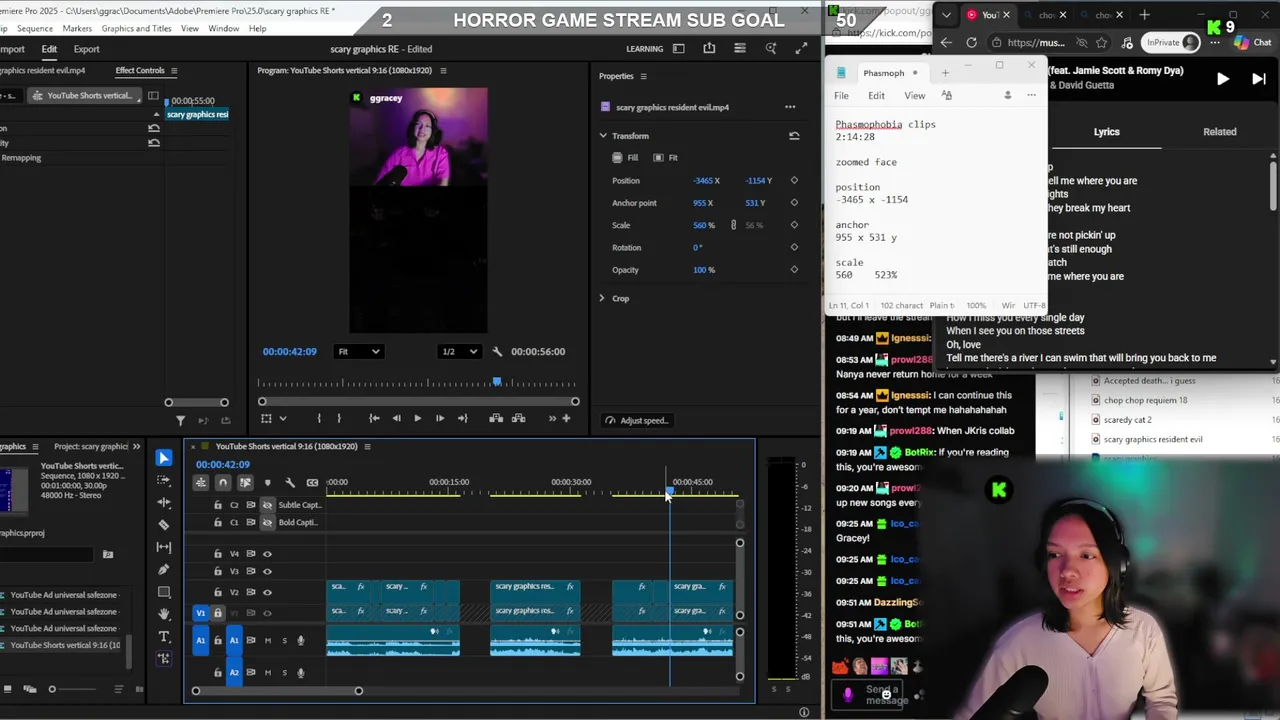This screenshot has width=1280, height=720.
Task: Collapse the Transform section
Action: pos(603,136)
